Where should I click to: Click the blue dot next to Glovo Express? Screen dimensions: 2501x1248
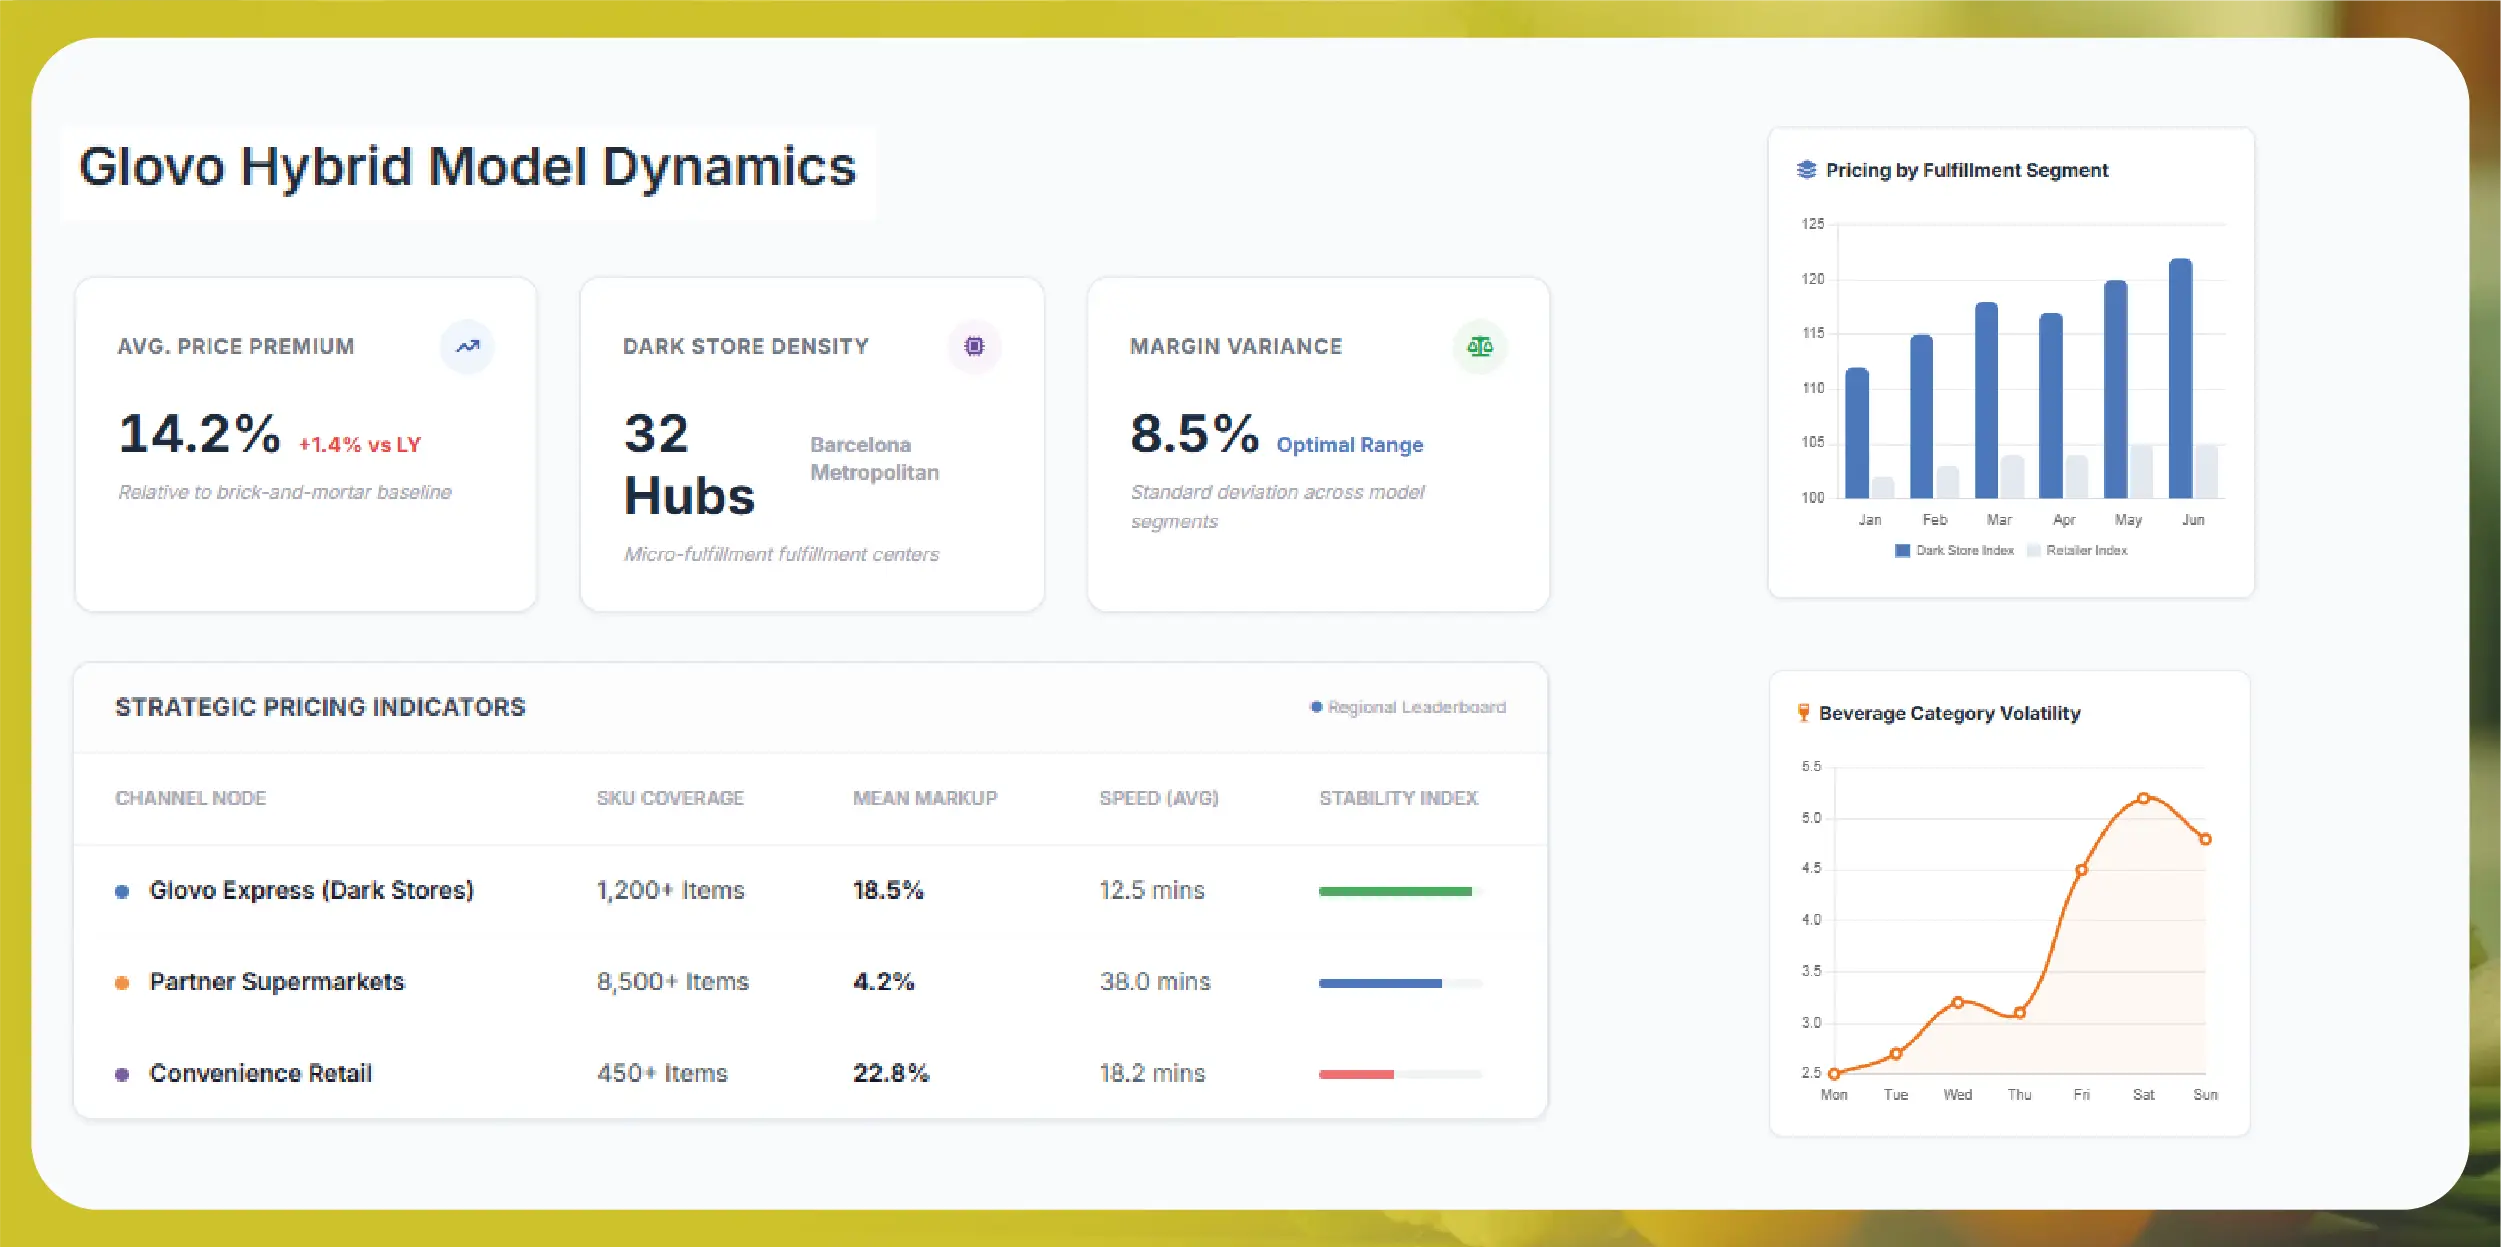tap(122, 892)
